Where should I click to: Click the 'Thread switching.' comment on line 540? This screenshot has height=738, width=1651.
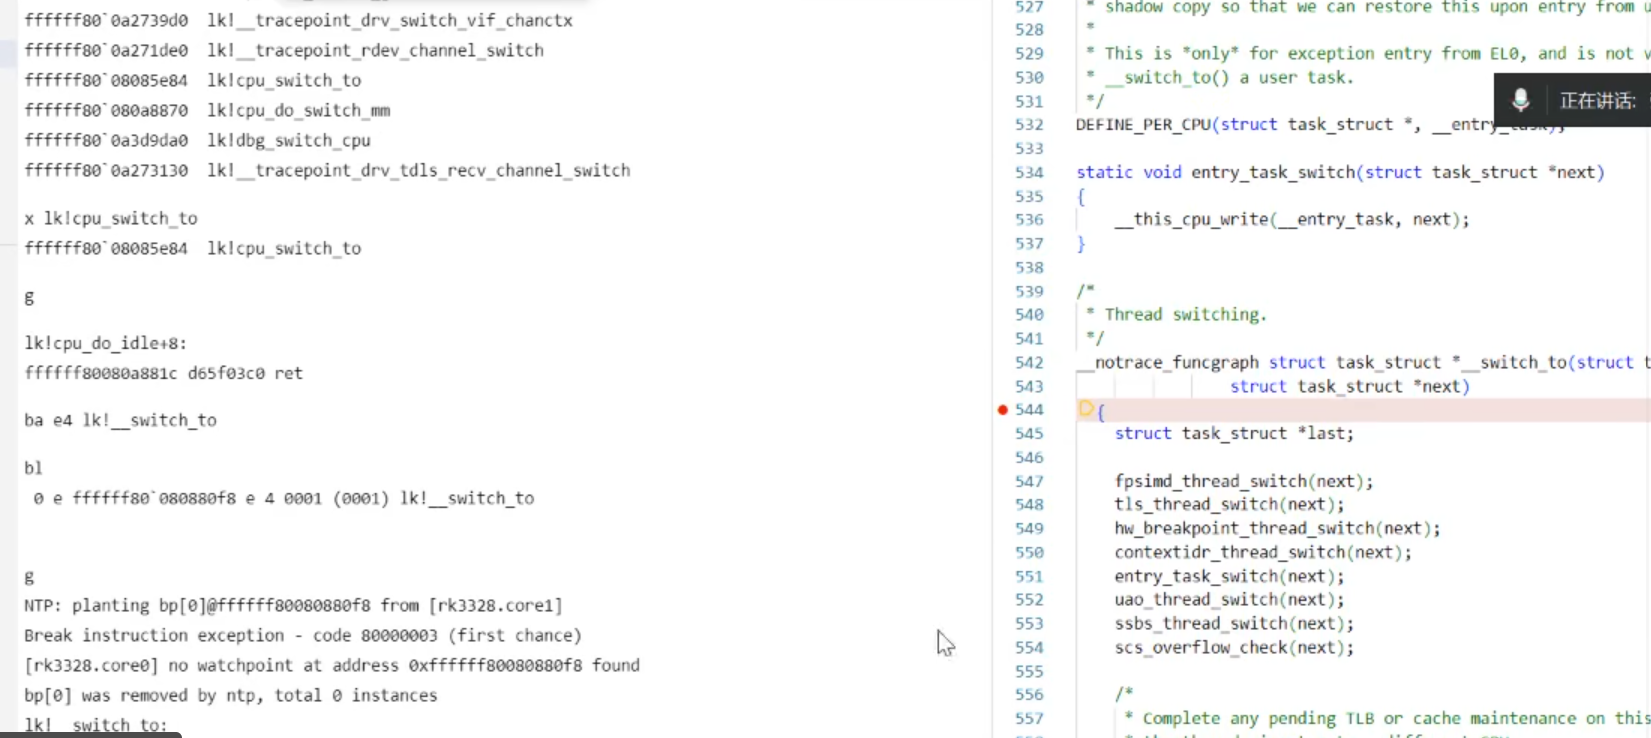[x=1185, y=315]
